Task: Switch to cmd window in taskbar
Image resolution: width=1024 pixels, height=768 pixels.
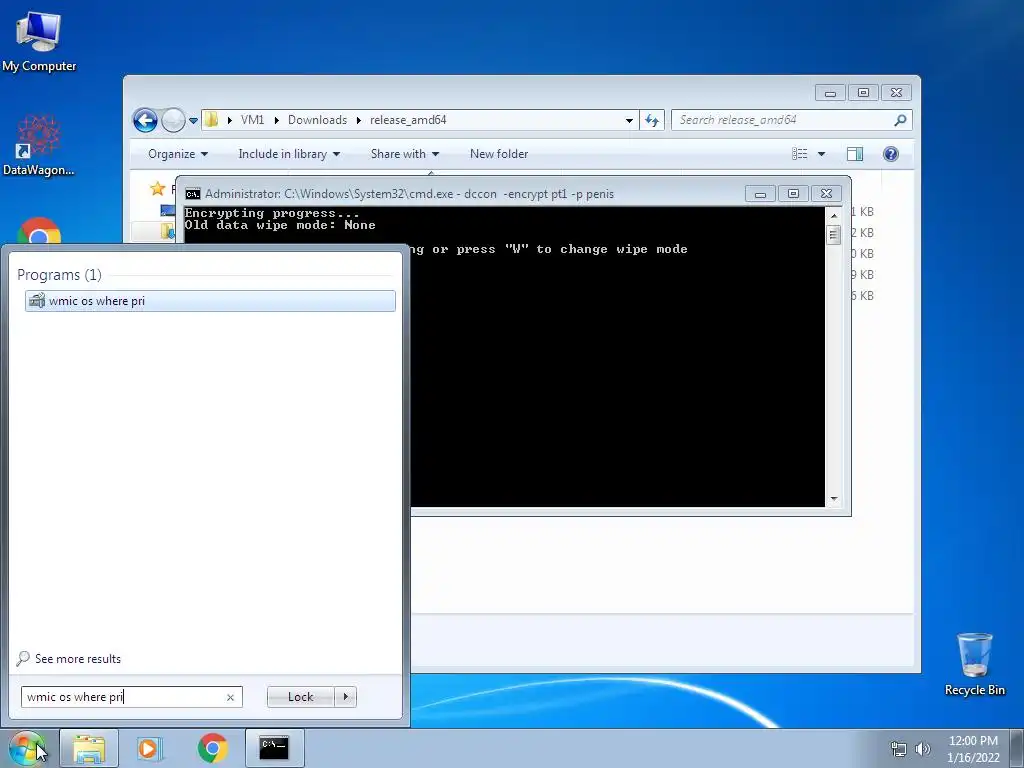Action: tap(274, 748)
